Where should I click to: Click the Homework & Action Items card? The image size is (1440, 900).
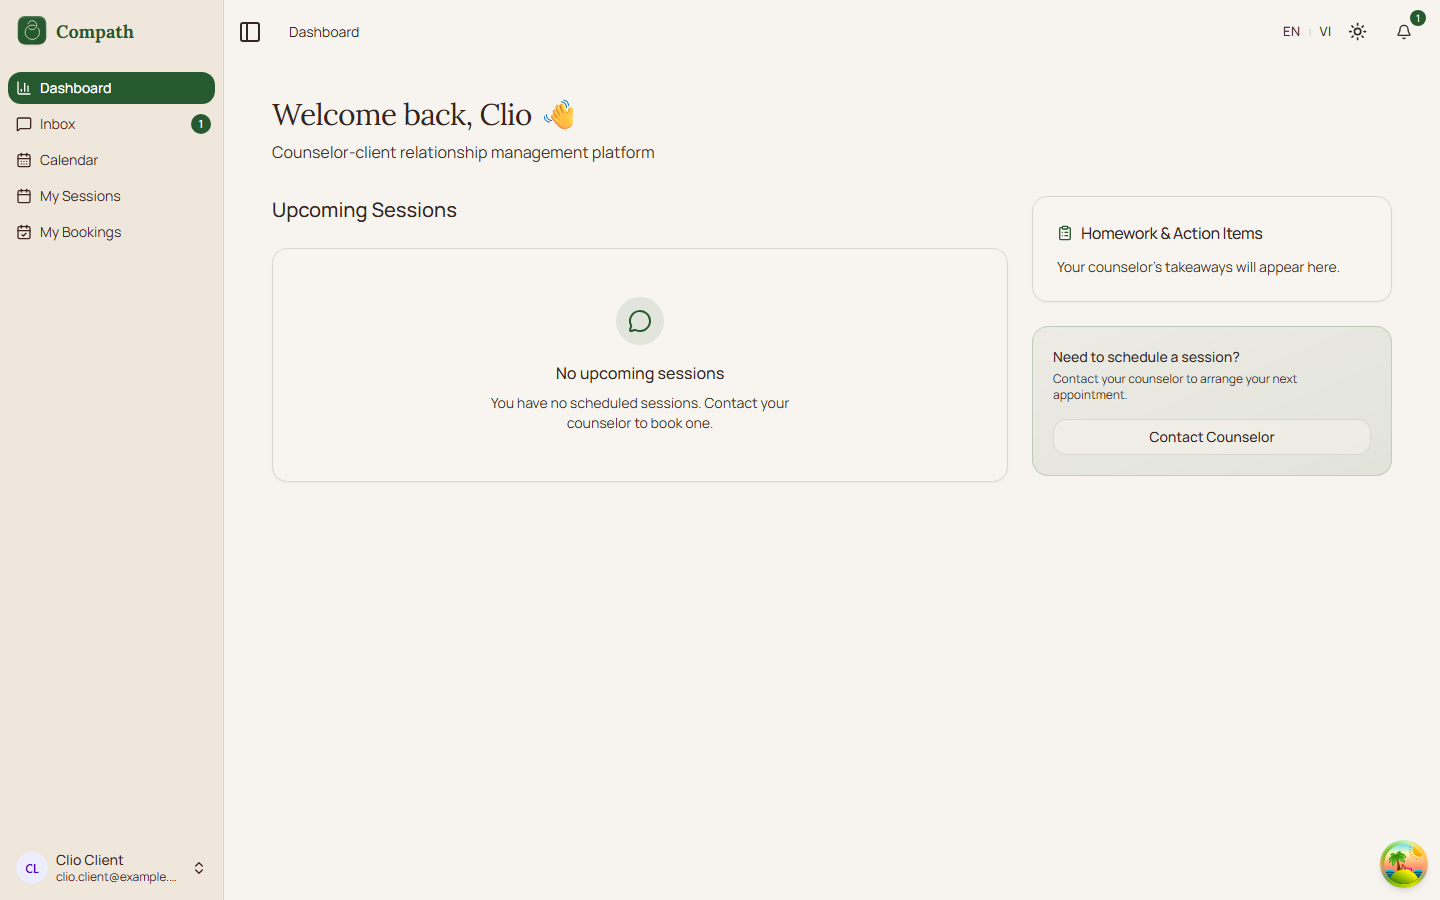[1211, 249]
